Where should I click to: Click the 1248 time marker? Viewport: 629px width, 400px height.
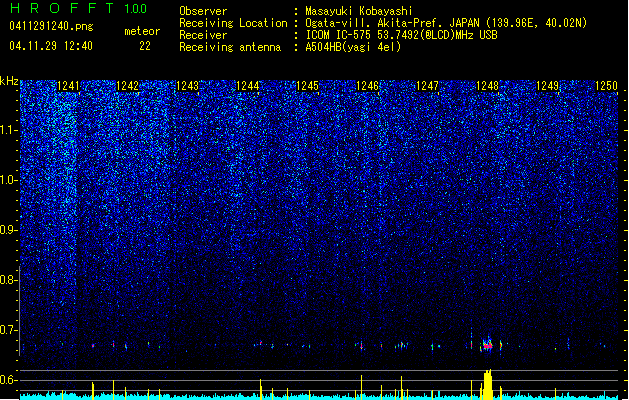pos(487,86)
